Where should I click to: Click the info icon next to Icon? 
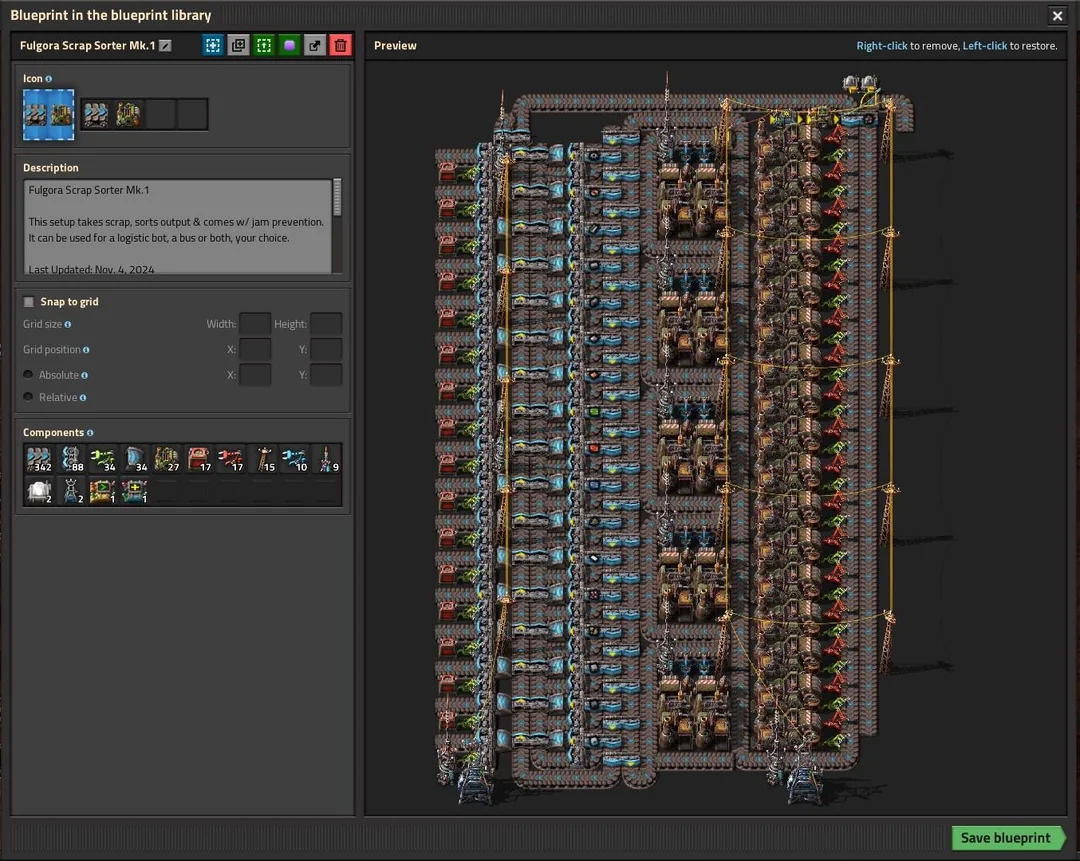click(x=48, y=79)
